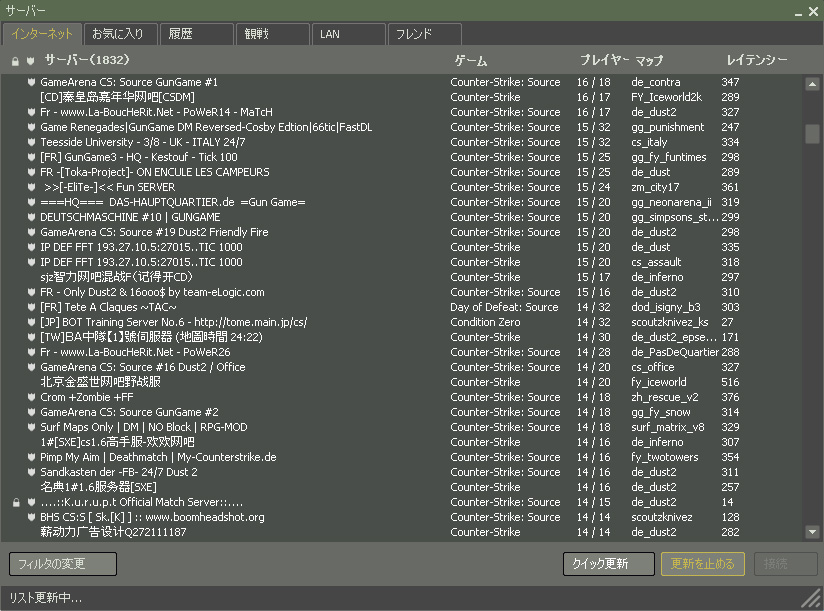824x611 pixels.
Task: Click shield icon beside BHS CS:S server
Action: tap(31, 517)
